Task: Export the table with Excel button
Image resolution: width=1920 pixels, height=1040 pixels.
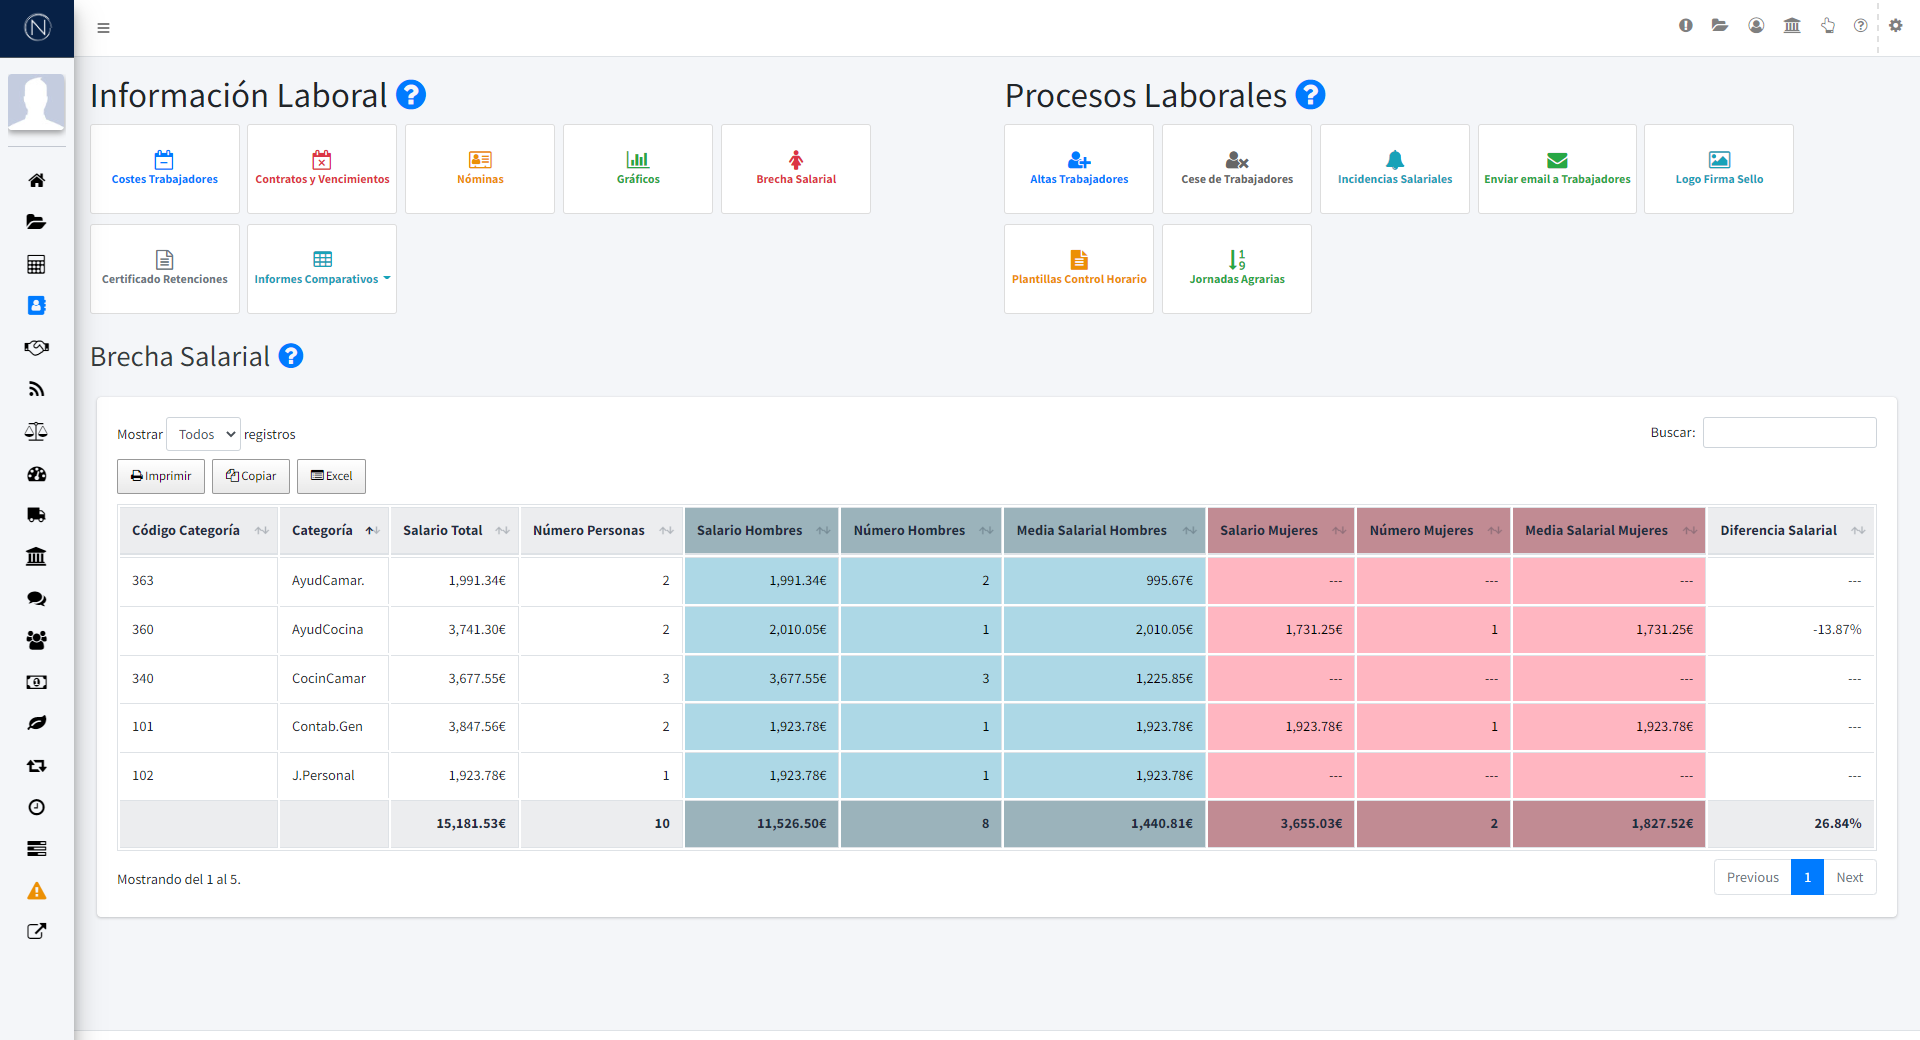Action: click(331, 476)
